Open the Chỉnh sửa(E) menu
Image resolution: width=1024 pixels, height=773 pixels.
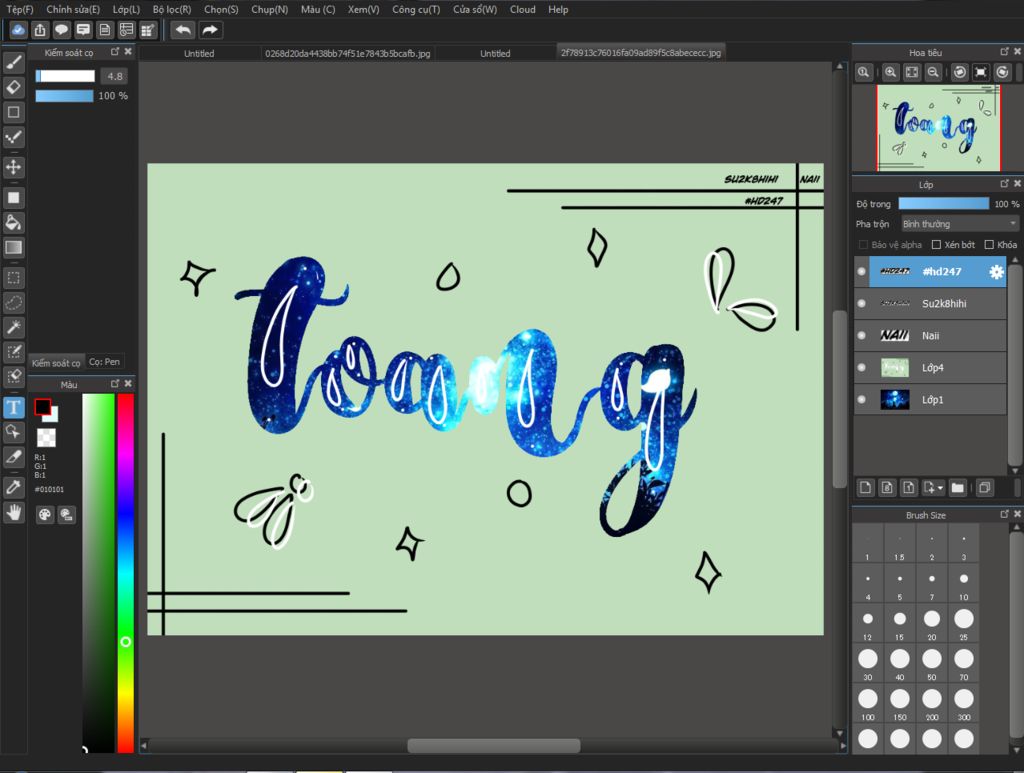coord(73,9)
